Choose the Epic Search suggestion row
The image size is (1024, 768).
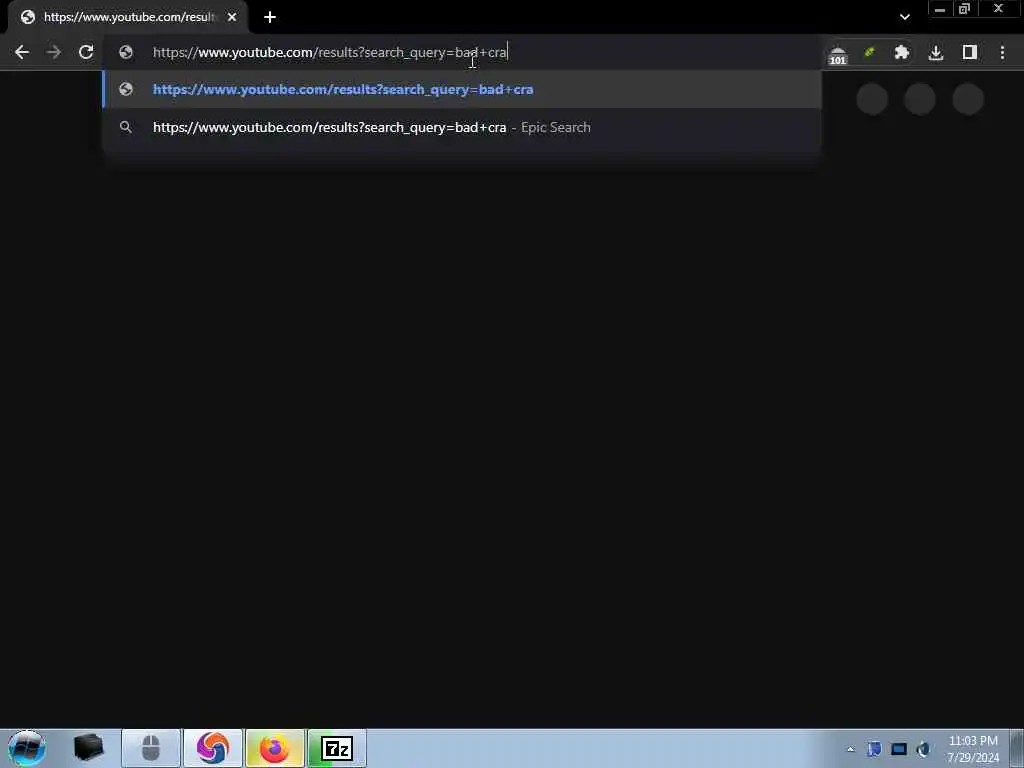pos(462,127)
